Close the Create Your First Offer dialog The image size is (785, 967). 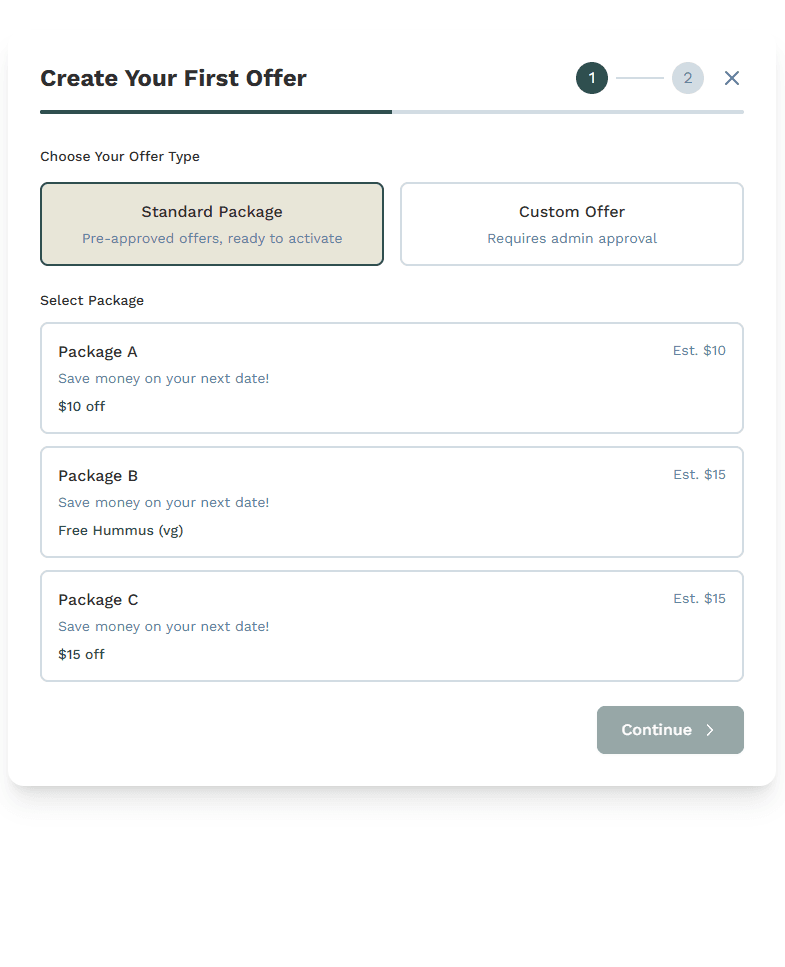732,78
